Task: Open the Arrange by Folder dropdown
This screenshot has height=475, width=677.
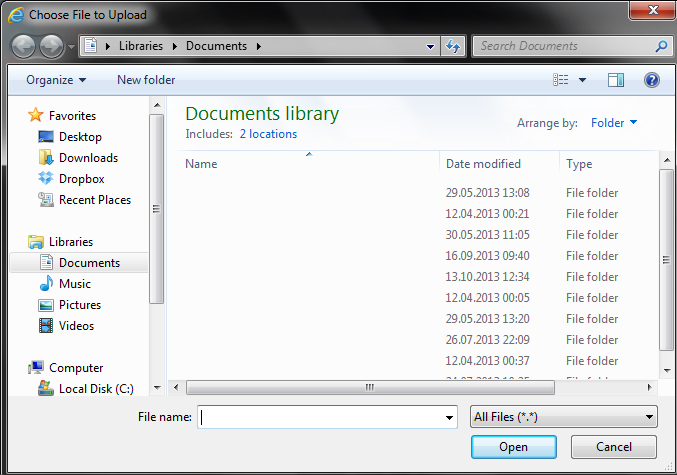Action: (613, 123)
